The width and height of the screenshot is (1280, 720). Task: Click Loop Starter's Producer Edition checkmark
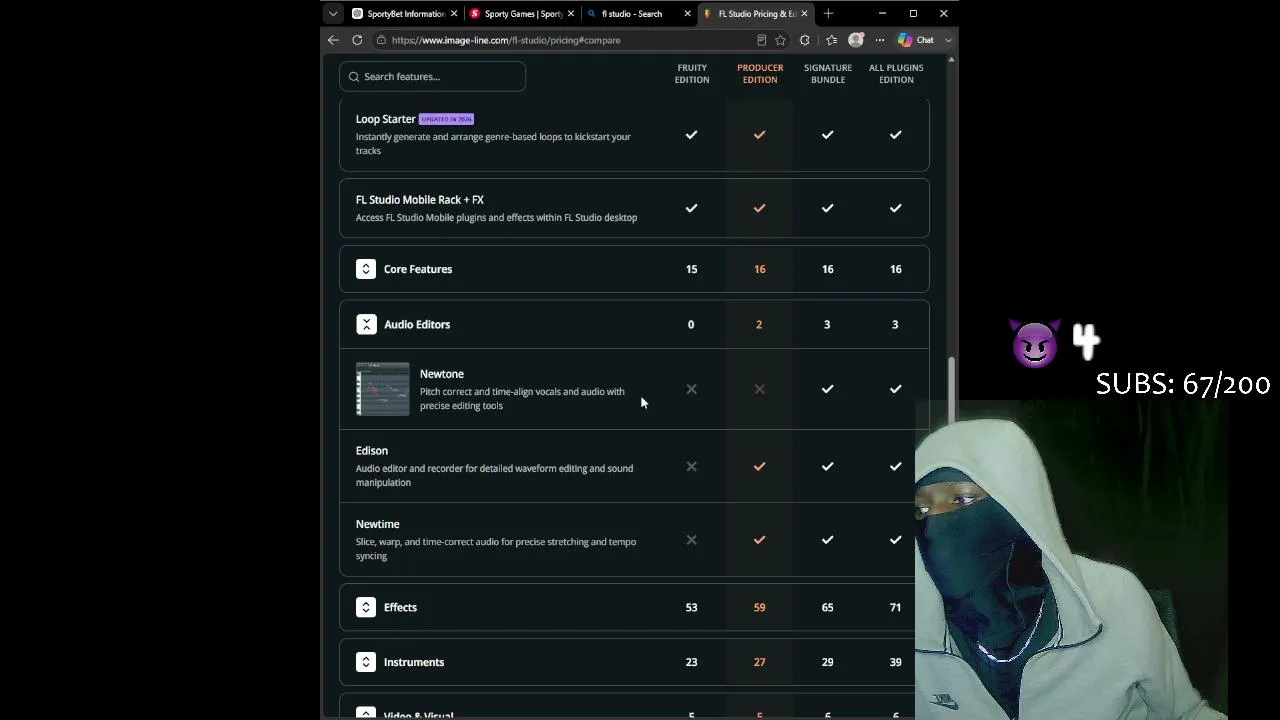(759, 135)
